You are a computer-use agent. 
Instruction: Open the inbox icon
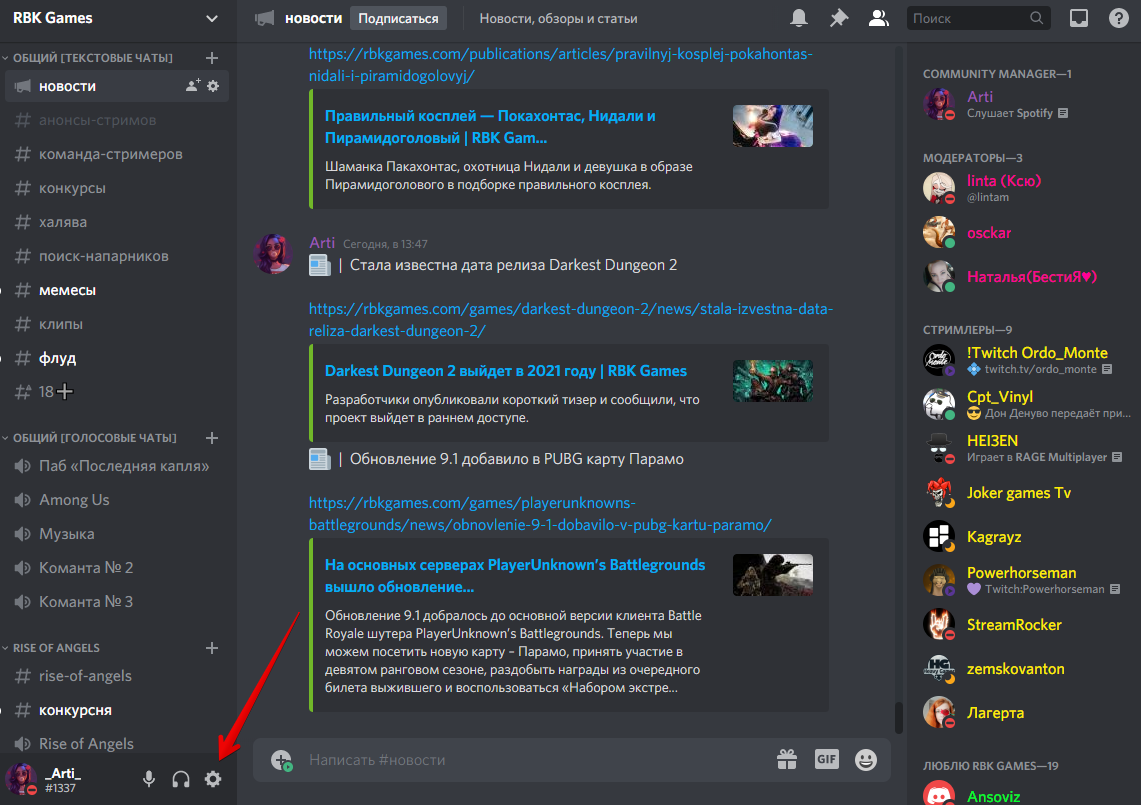pyautogui.click(x=1078, y=18)
